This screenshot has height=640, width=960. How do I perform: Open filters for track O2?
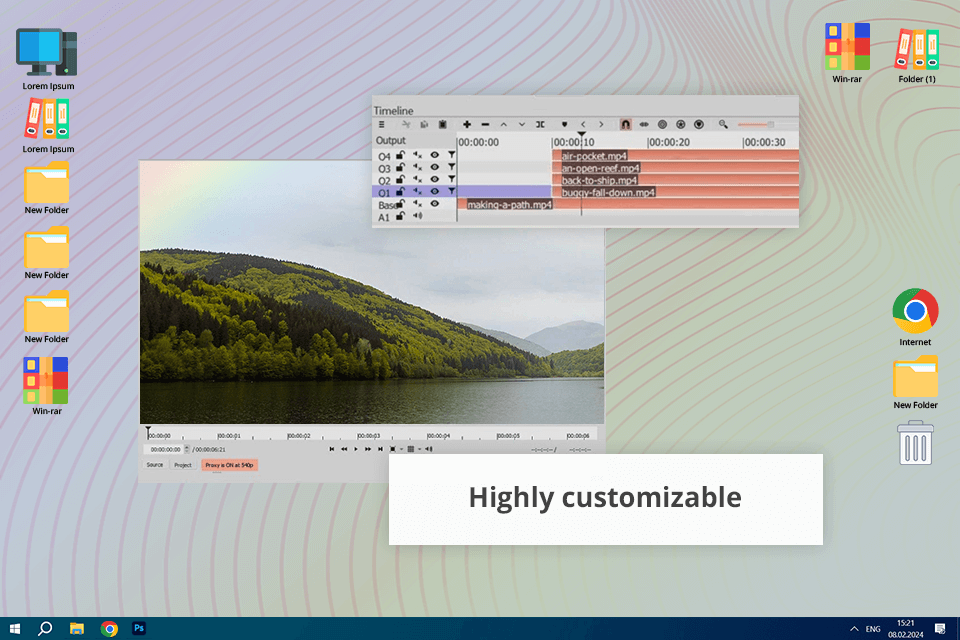point(452,179)
